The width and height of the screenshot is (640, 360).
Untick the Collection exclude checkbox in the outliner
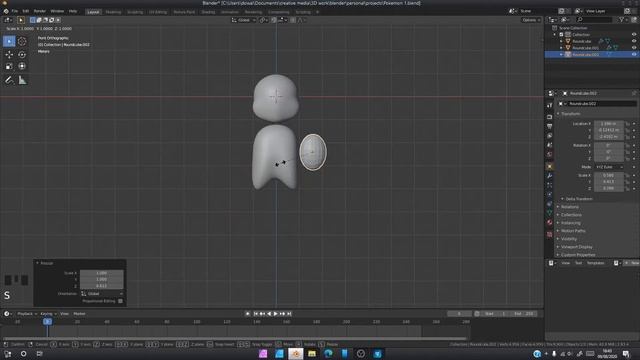point(561,35)
